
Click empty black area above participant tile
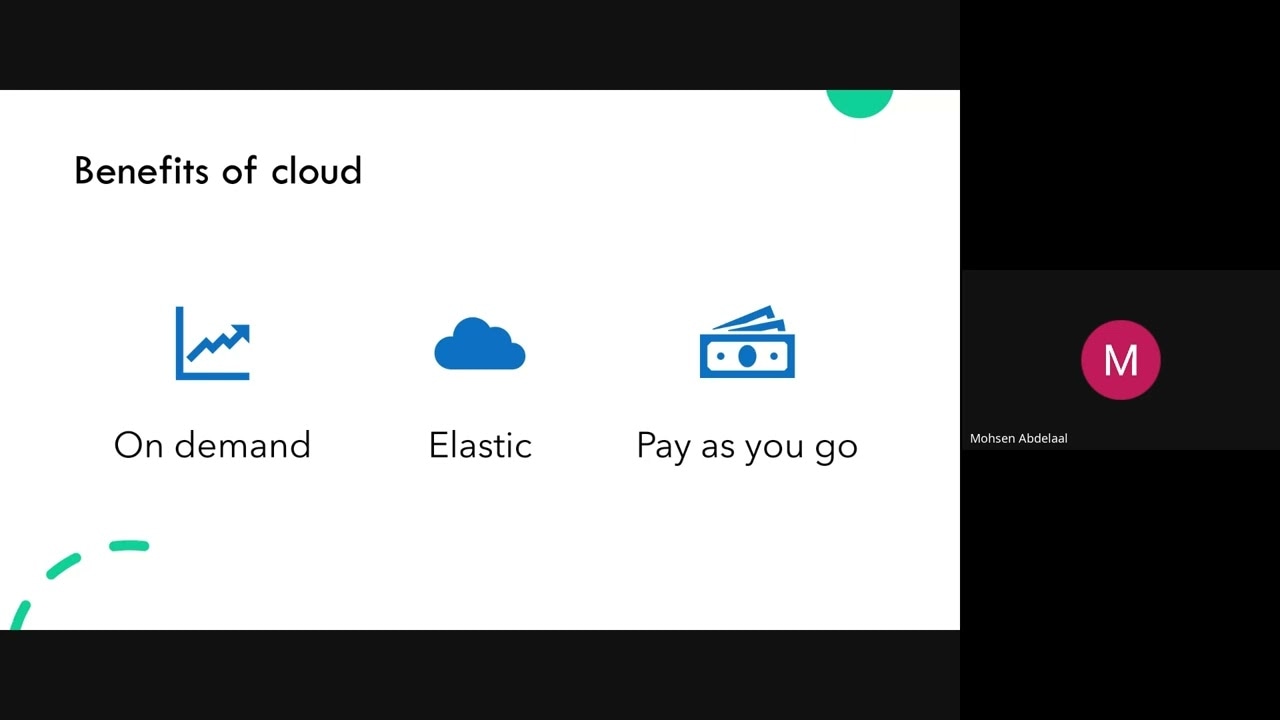pyautogui.click(x=1120, y=135)
